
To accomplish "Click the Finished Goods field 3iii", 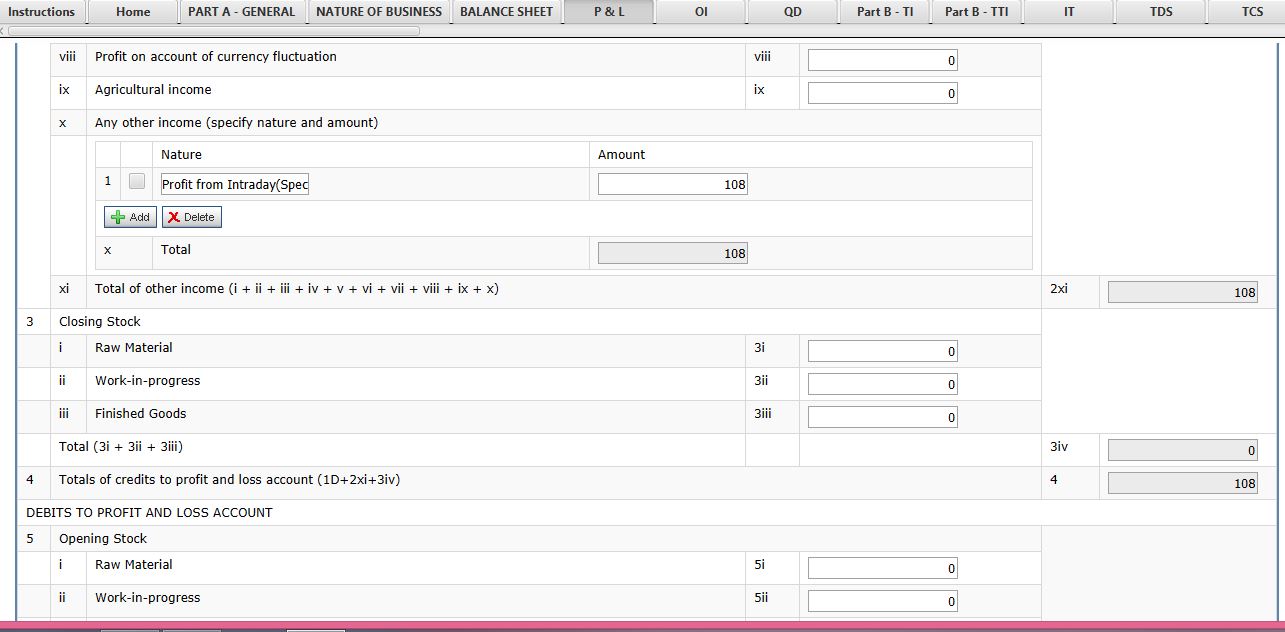I will (883, 417).
